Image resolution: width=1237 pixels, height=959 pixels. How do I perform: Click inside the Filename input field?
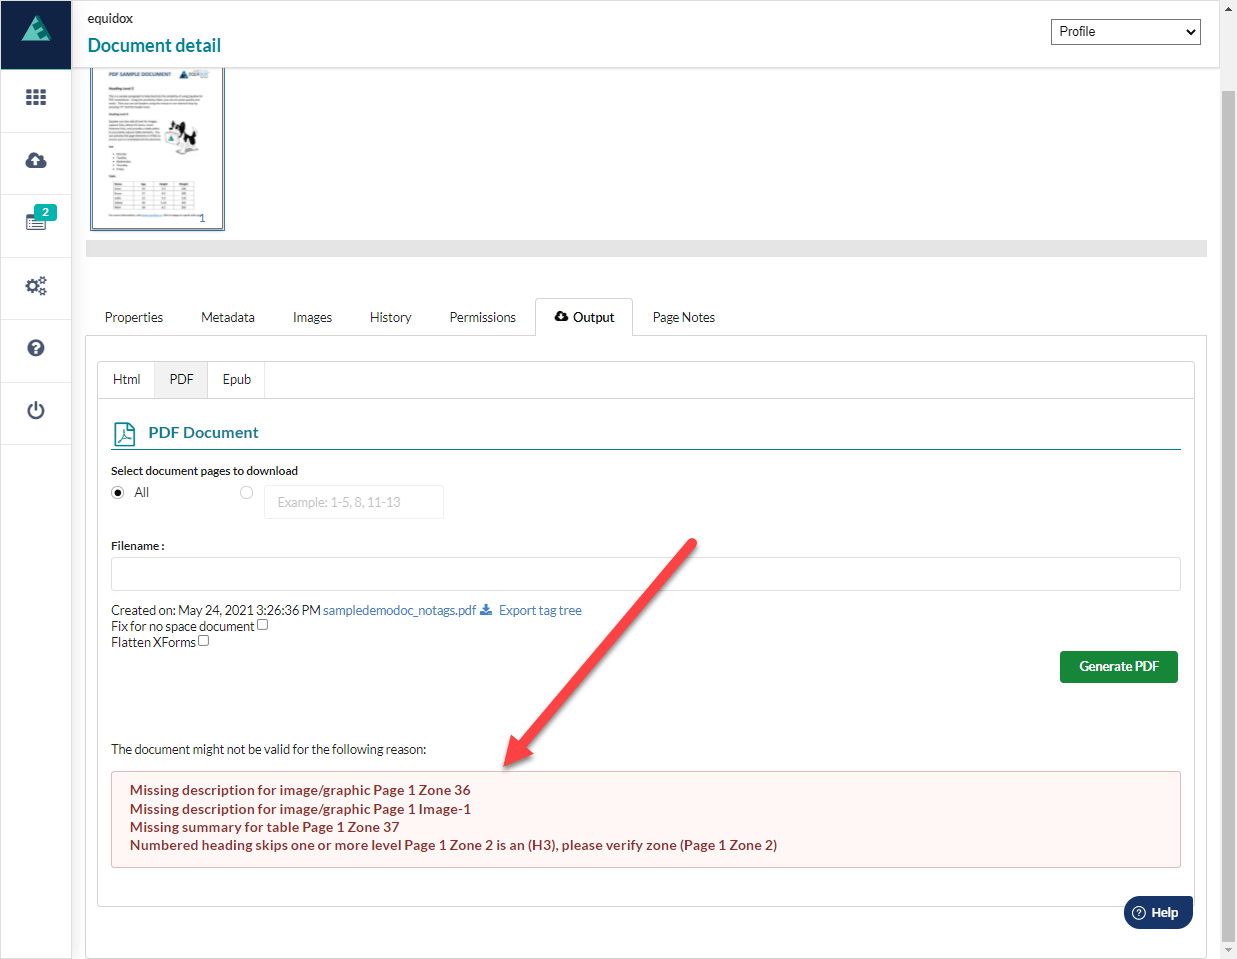point(645,573)
